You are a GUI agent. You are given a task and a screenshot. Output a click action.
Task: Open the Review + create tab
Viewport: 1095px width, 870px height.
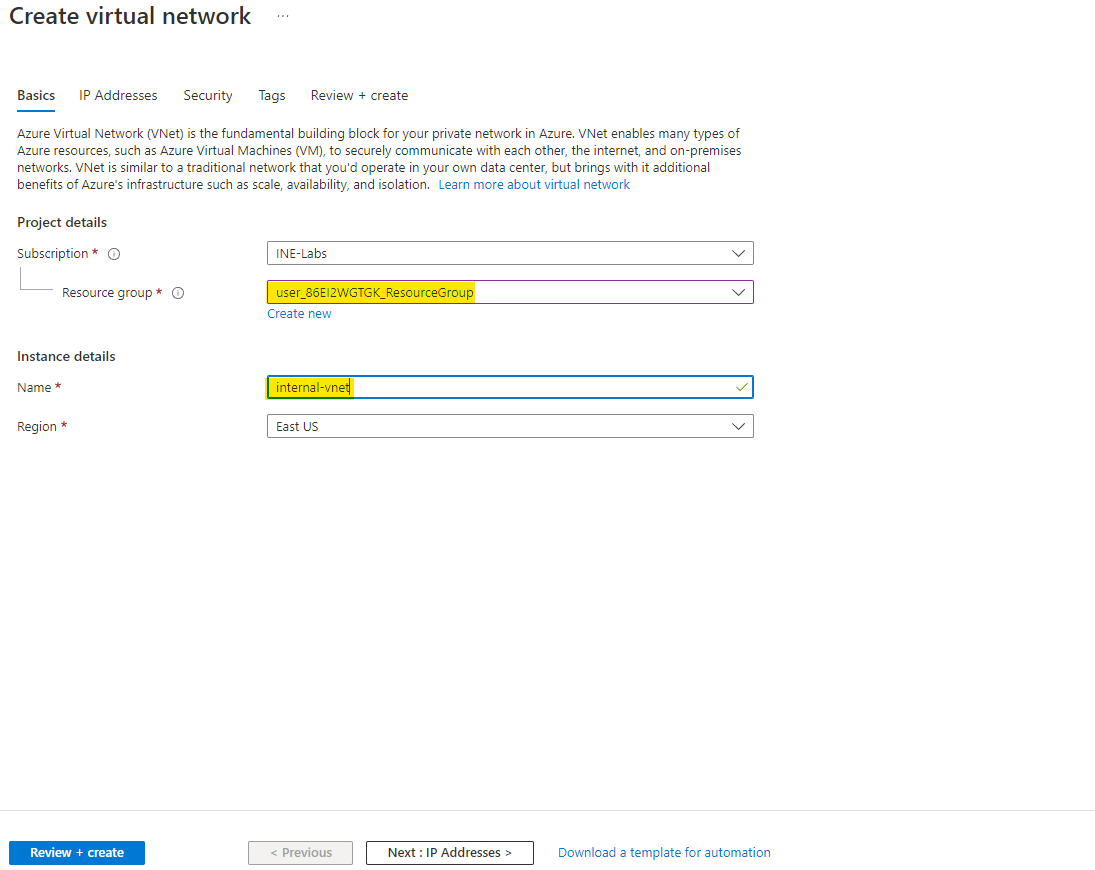coord(359,96)
